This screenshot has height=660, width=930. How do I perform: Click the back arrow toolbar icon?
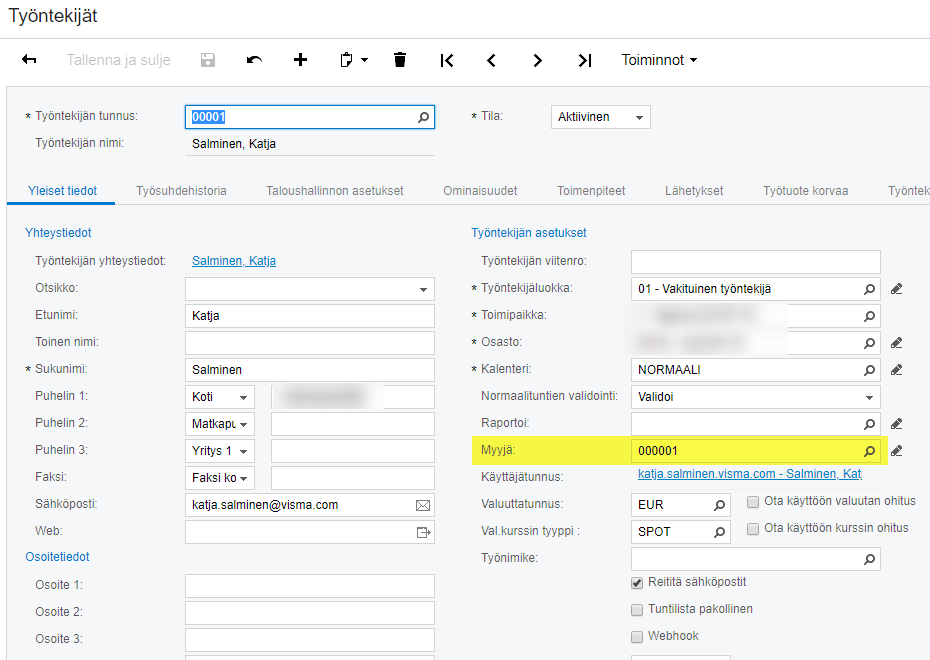coord(29,60)
